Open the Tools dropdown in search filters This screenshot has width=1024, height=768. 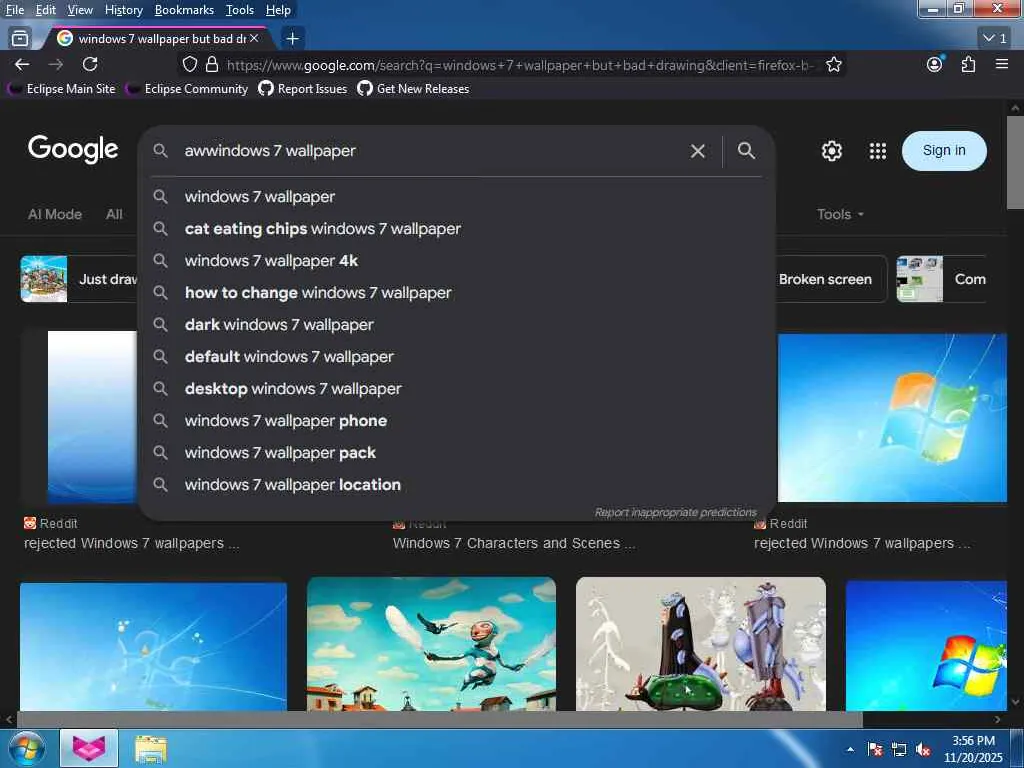point(840,214)
